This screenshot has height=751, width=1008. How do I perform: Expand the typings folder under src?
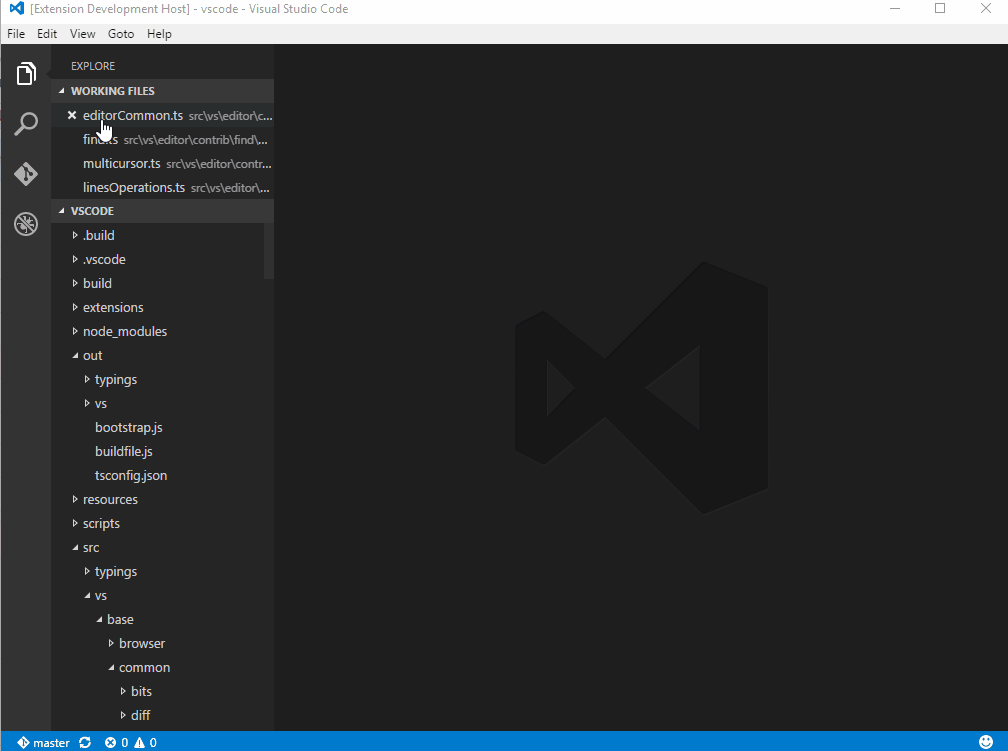(x=87, y=571)
